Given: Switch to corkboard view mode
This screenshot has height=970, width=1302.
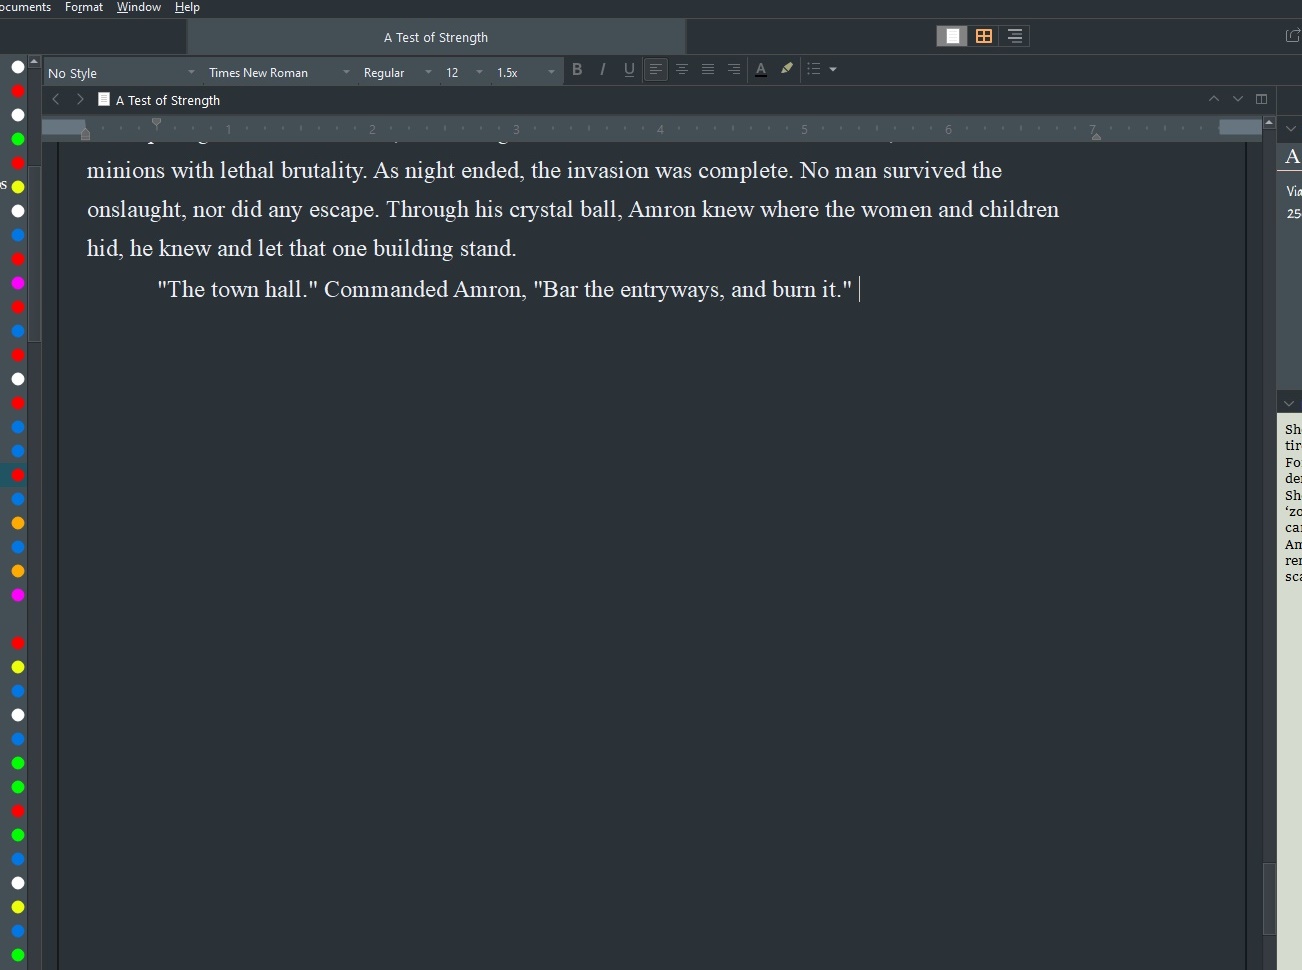Looking at the screenshot, I should tap(984, 36).
